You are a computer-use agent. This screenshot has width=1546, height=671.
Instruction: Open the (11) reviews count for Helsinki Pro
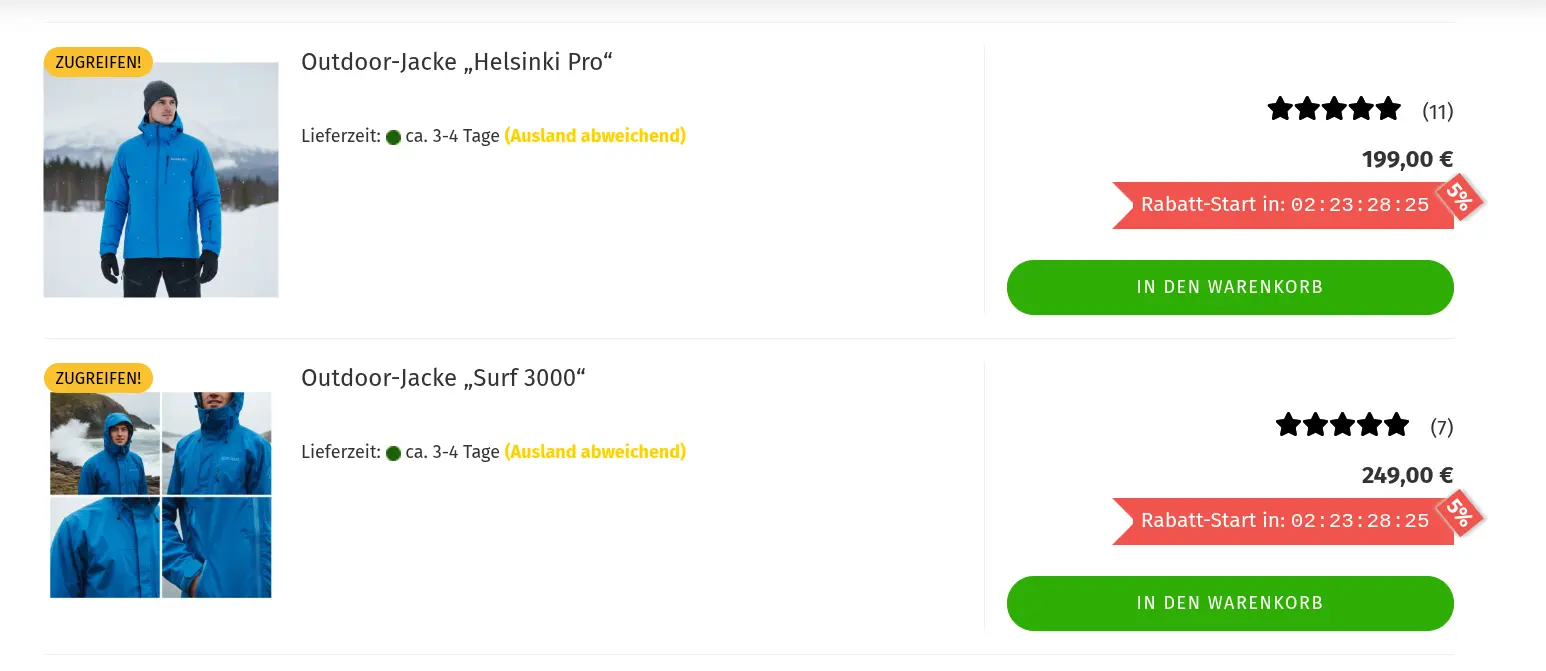click(x=1437, y=111)
